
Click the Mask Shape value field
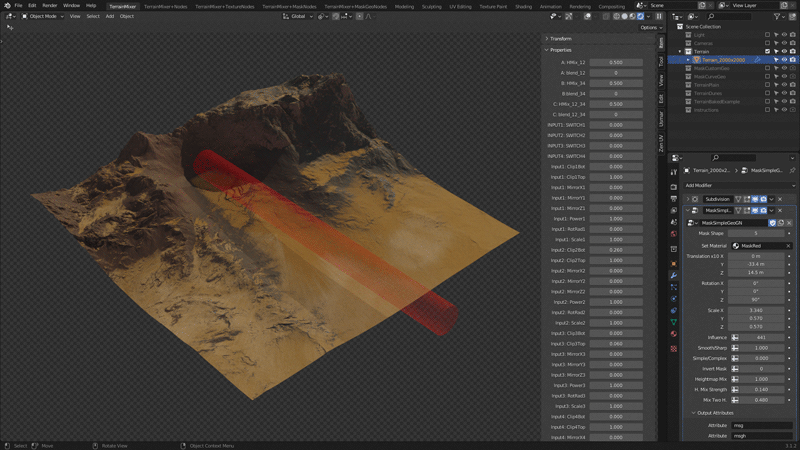pyautogui.click(x=756, y=233)
